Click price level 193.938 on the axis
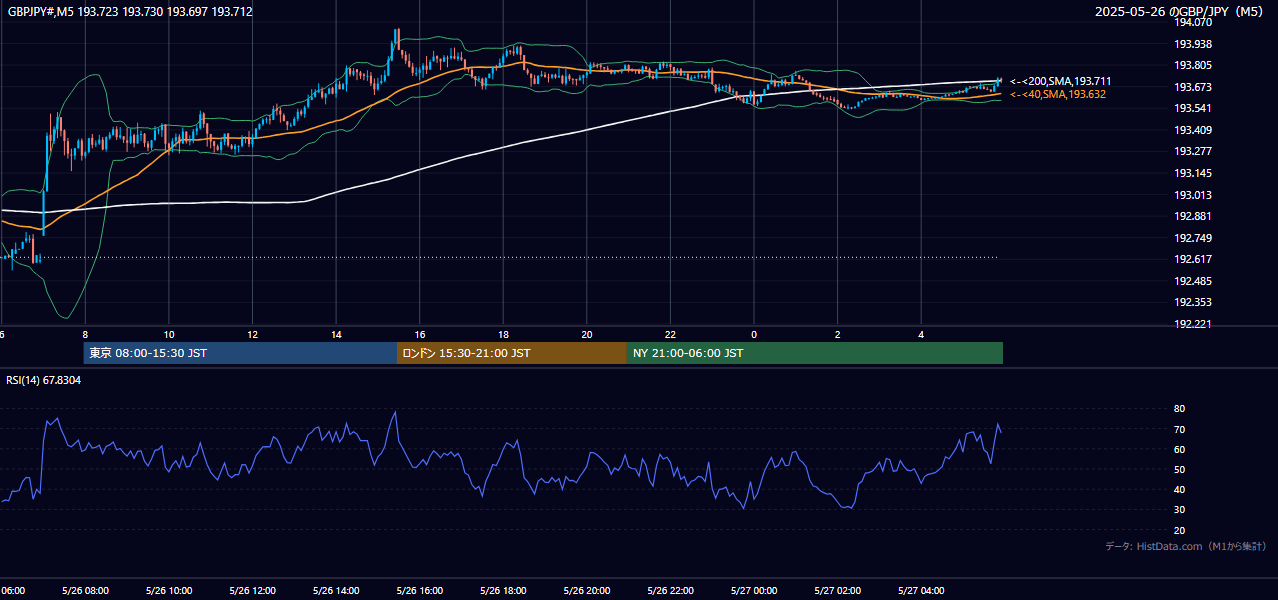This screenshot has width=1278, height=600. click(x=1192, y=44)
